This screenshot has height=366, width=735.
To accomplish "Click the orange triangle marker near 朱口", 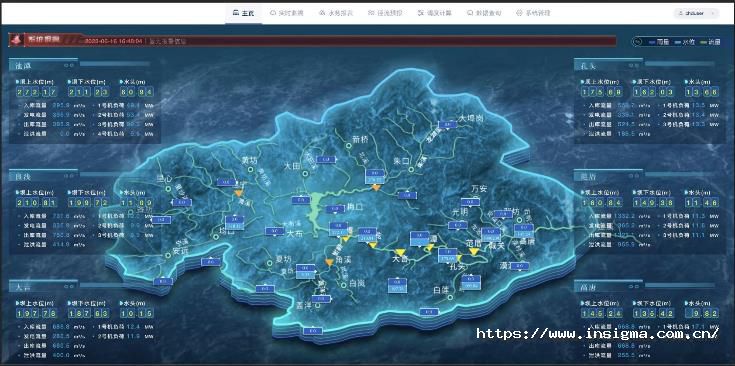I will tap(375, 188).
